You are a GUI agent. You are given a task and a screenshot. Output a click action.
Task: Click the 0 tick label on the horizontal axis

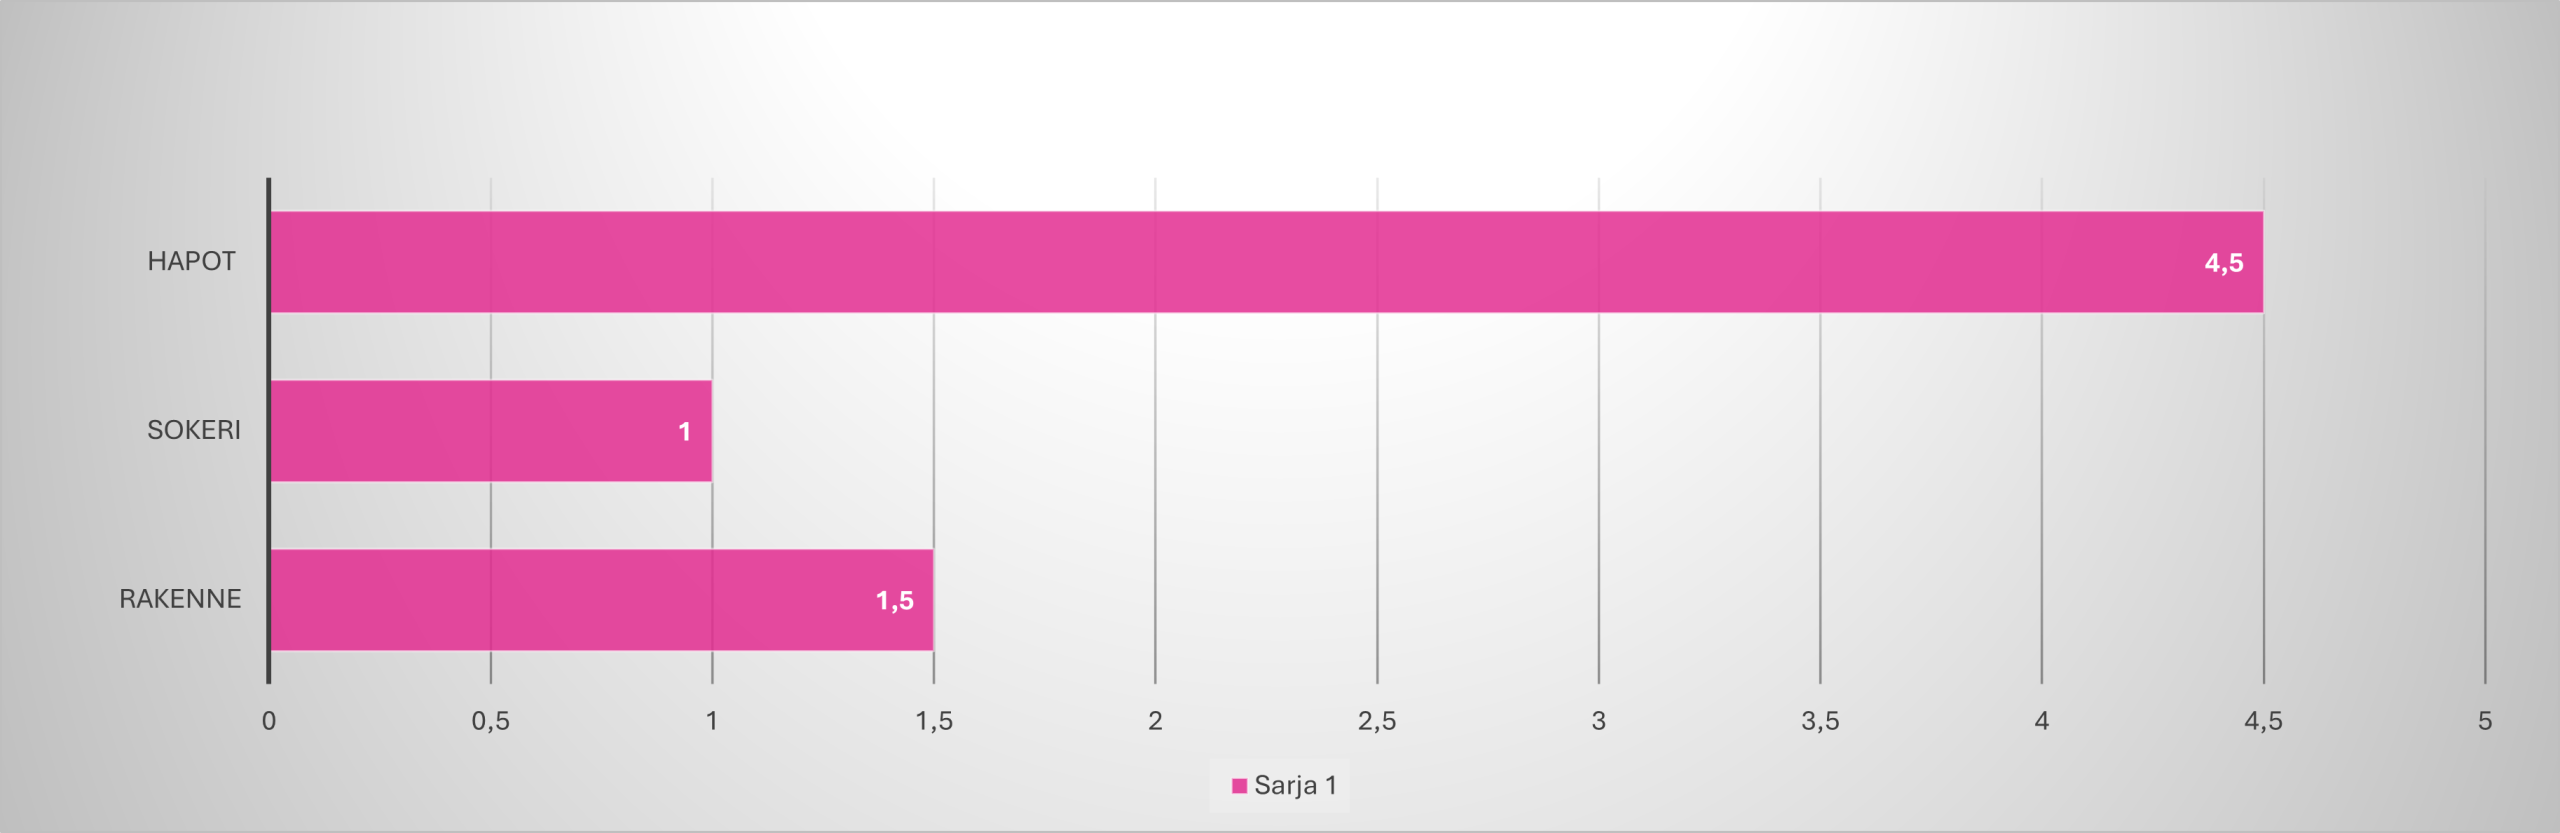coord(269,721)
